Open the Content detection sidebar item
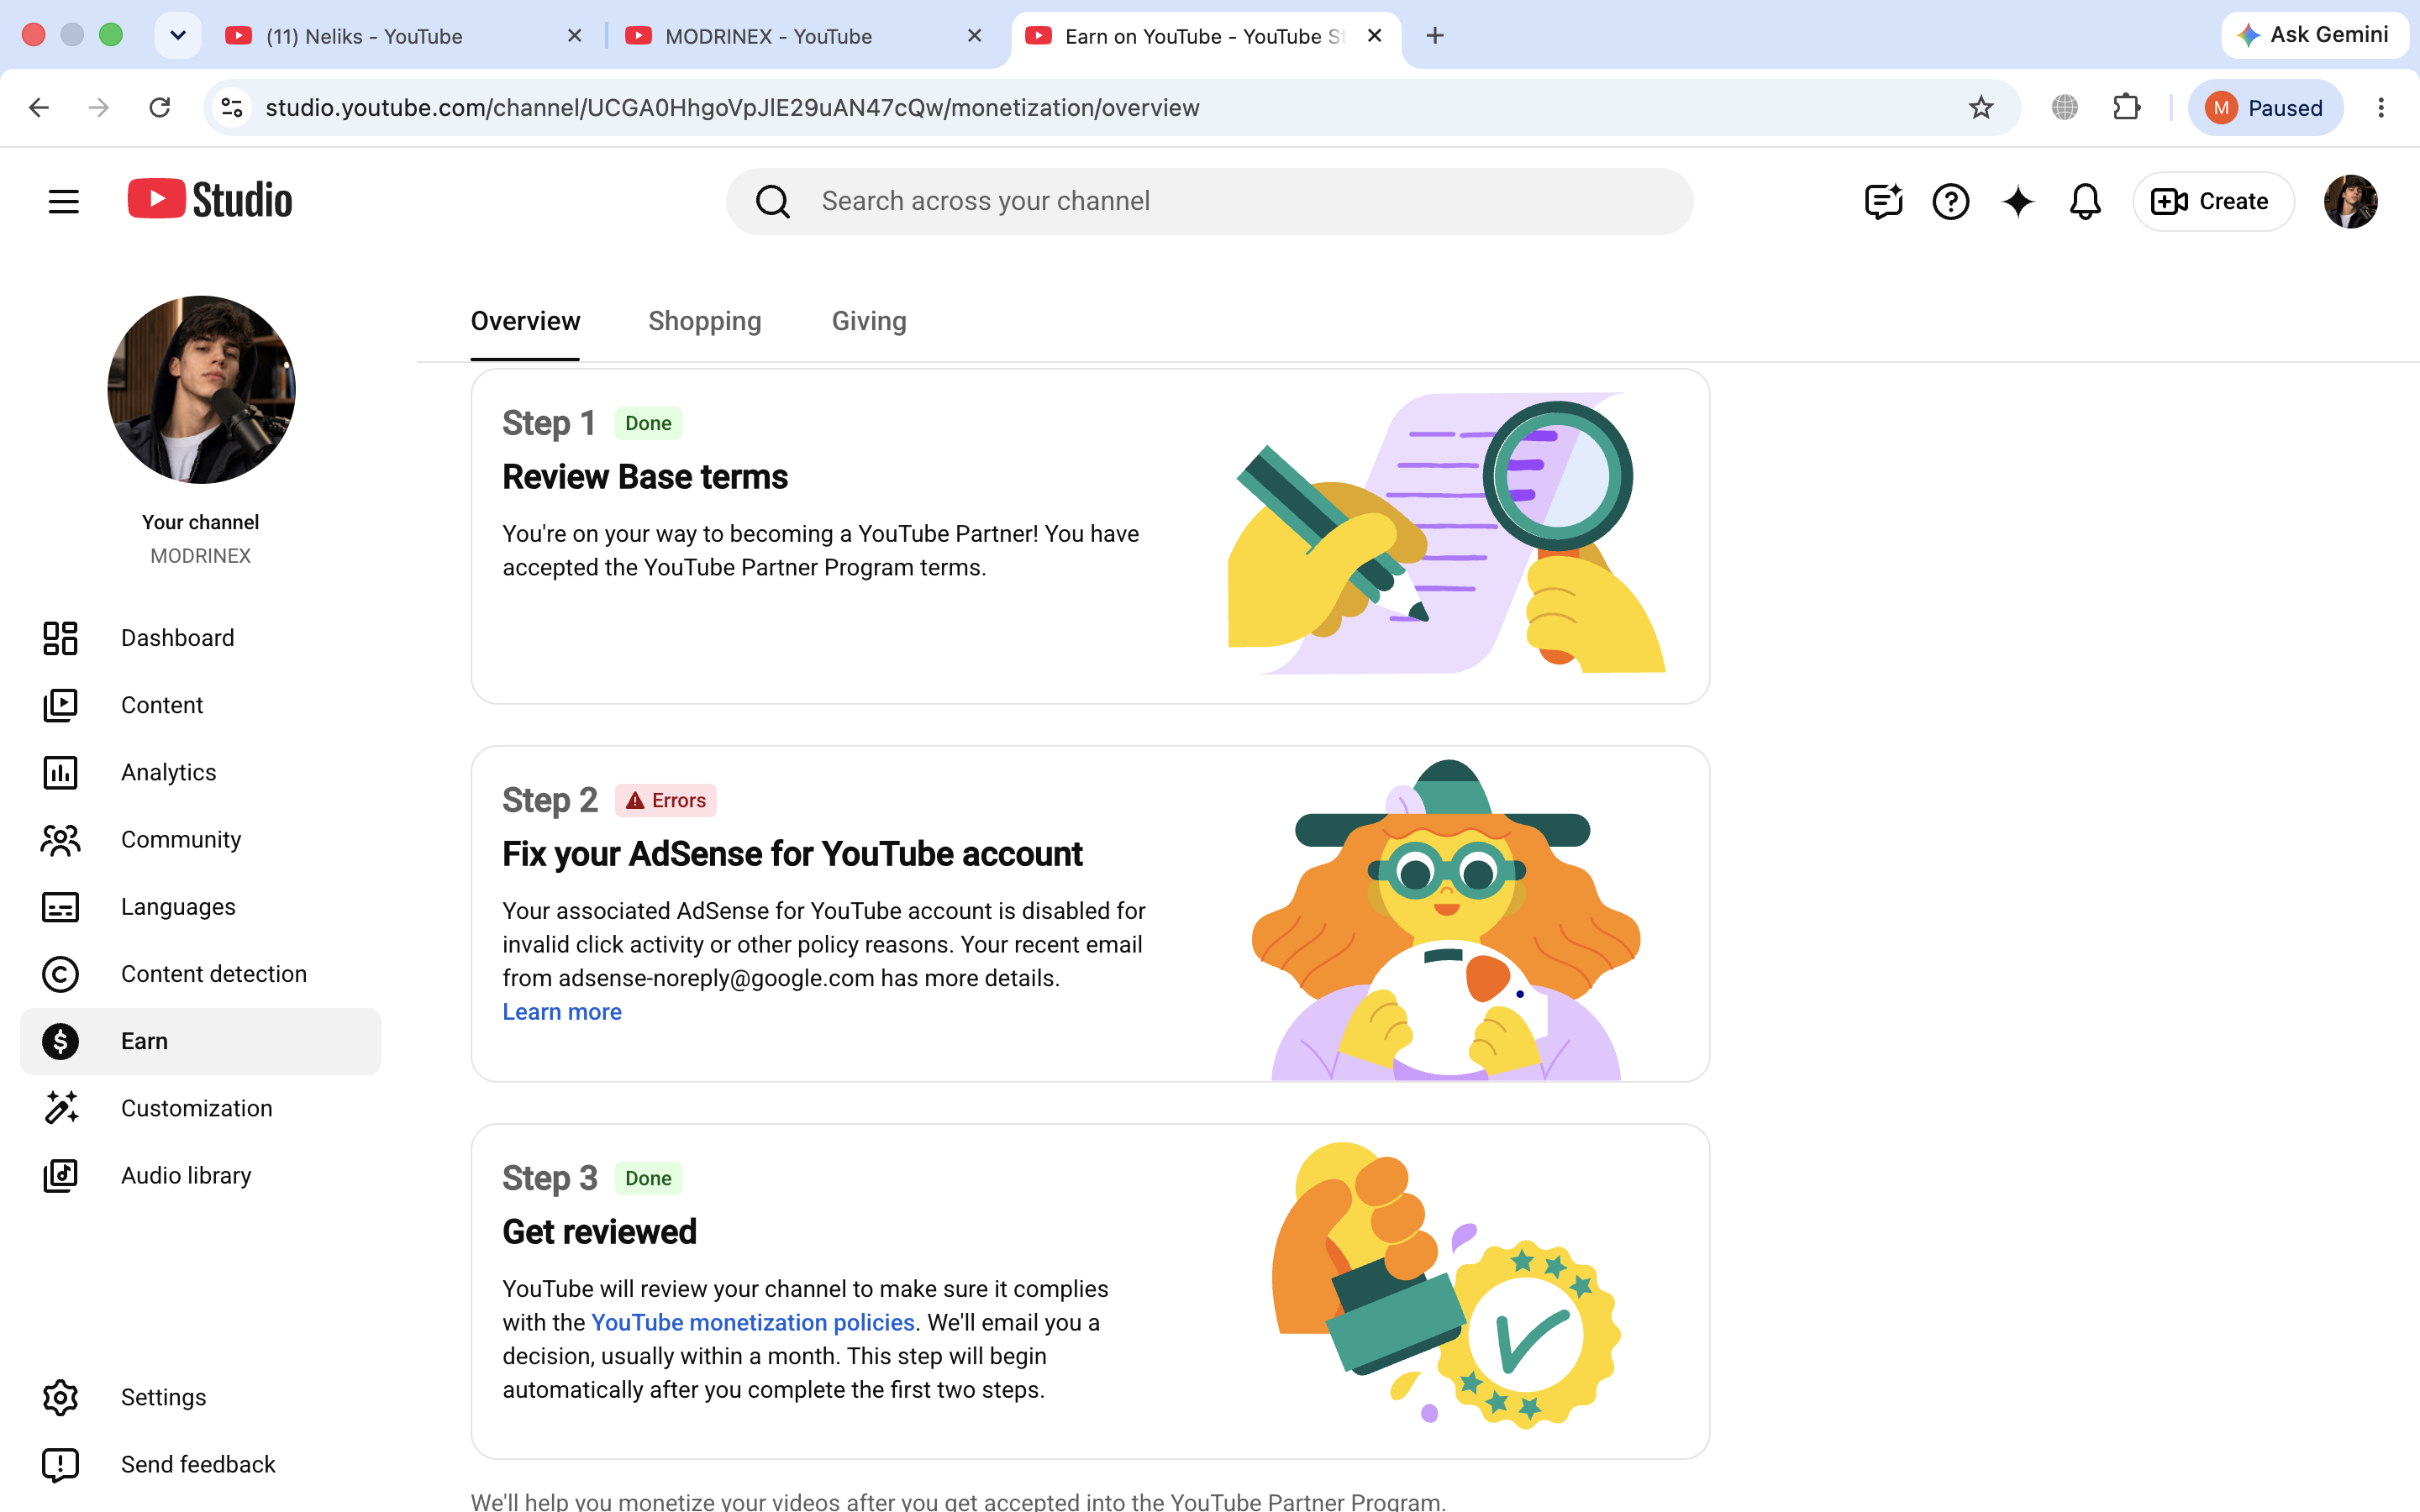Viewport: 2420px width, 1512px height. click(x=200, y=974)
